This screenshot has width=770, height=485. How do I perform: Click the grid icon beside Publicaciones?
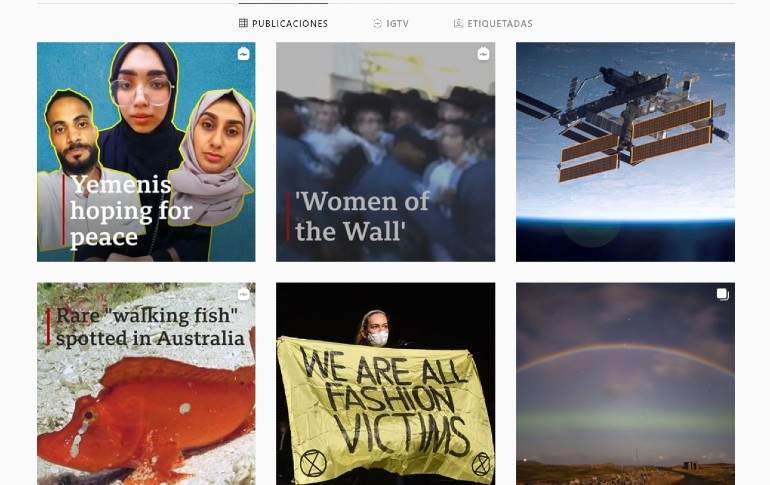(243, 23)
